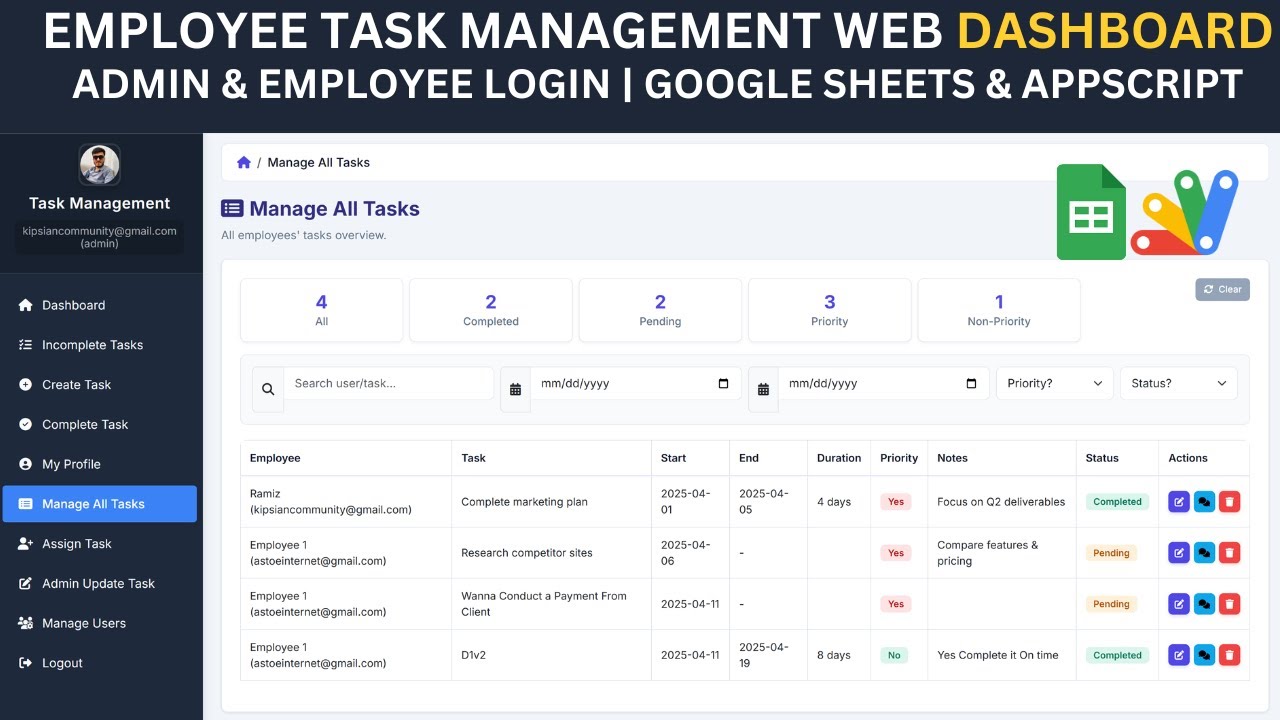This screenshot has height=720, width=1280.
Task: Click the Search user/task input field
Action: point(389,383)
